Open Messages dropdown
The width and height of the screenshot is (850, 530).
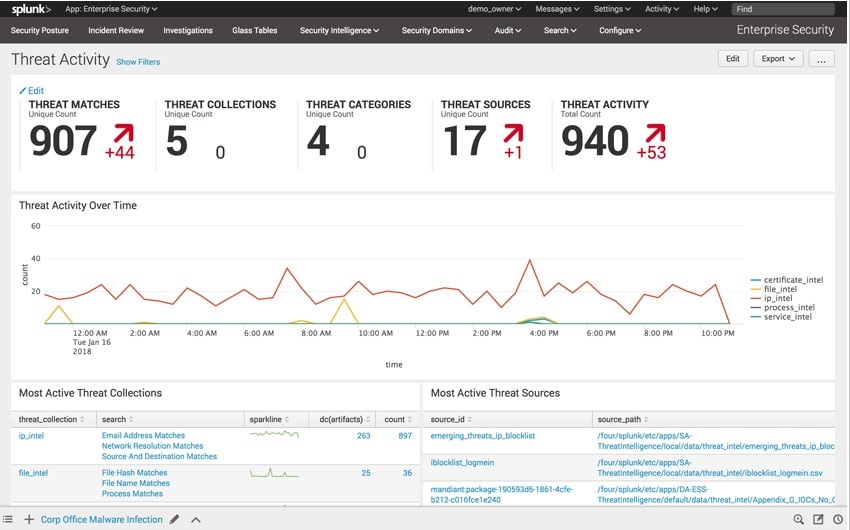click(557, 9)
